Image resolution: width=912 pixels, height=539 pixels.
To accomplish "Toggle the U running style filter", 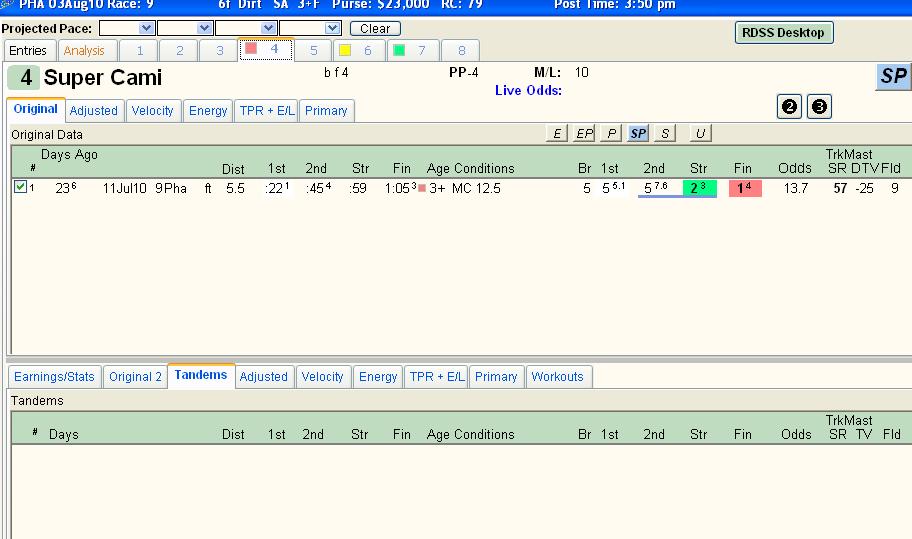I will (700, 134).
